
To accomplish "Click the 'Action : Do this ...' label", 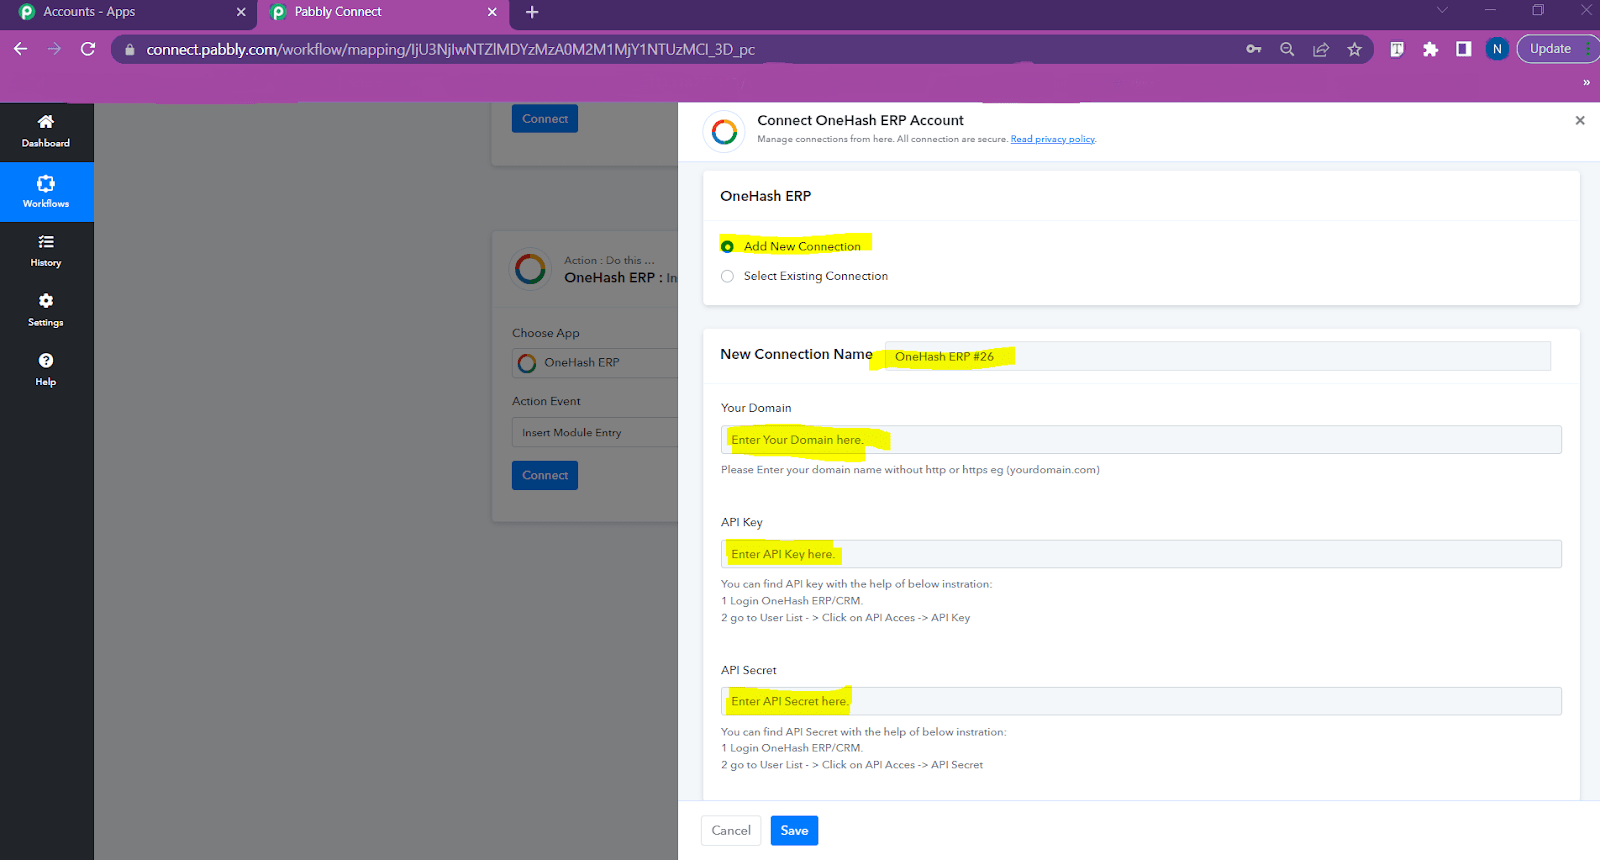I will pos(609,260).
